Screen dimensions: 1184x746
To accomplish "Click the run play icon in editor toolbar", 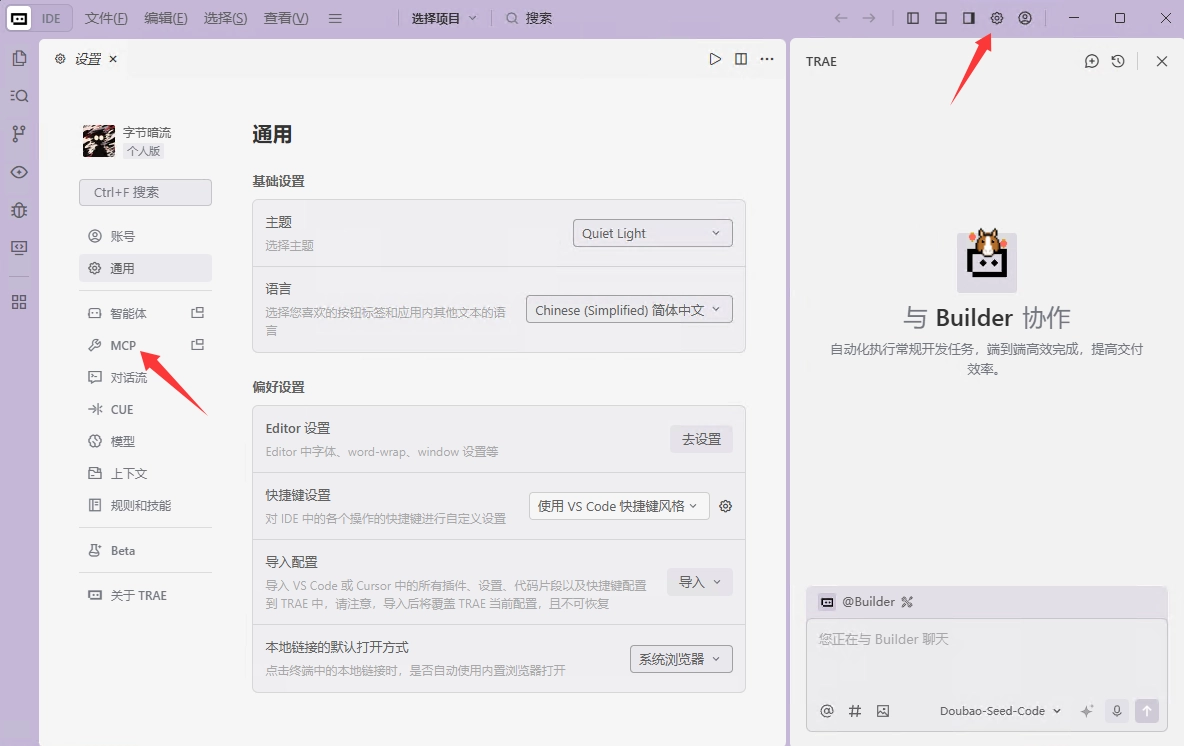I will (x=715, y=59).
